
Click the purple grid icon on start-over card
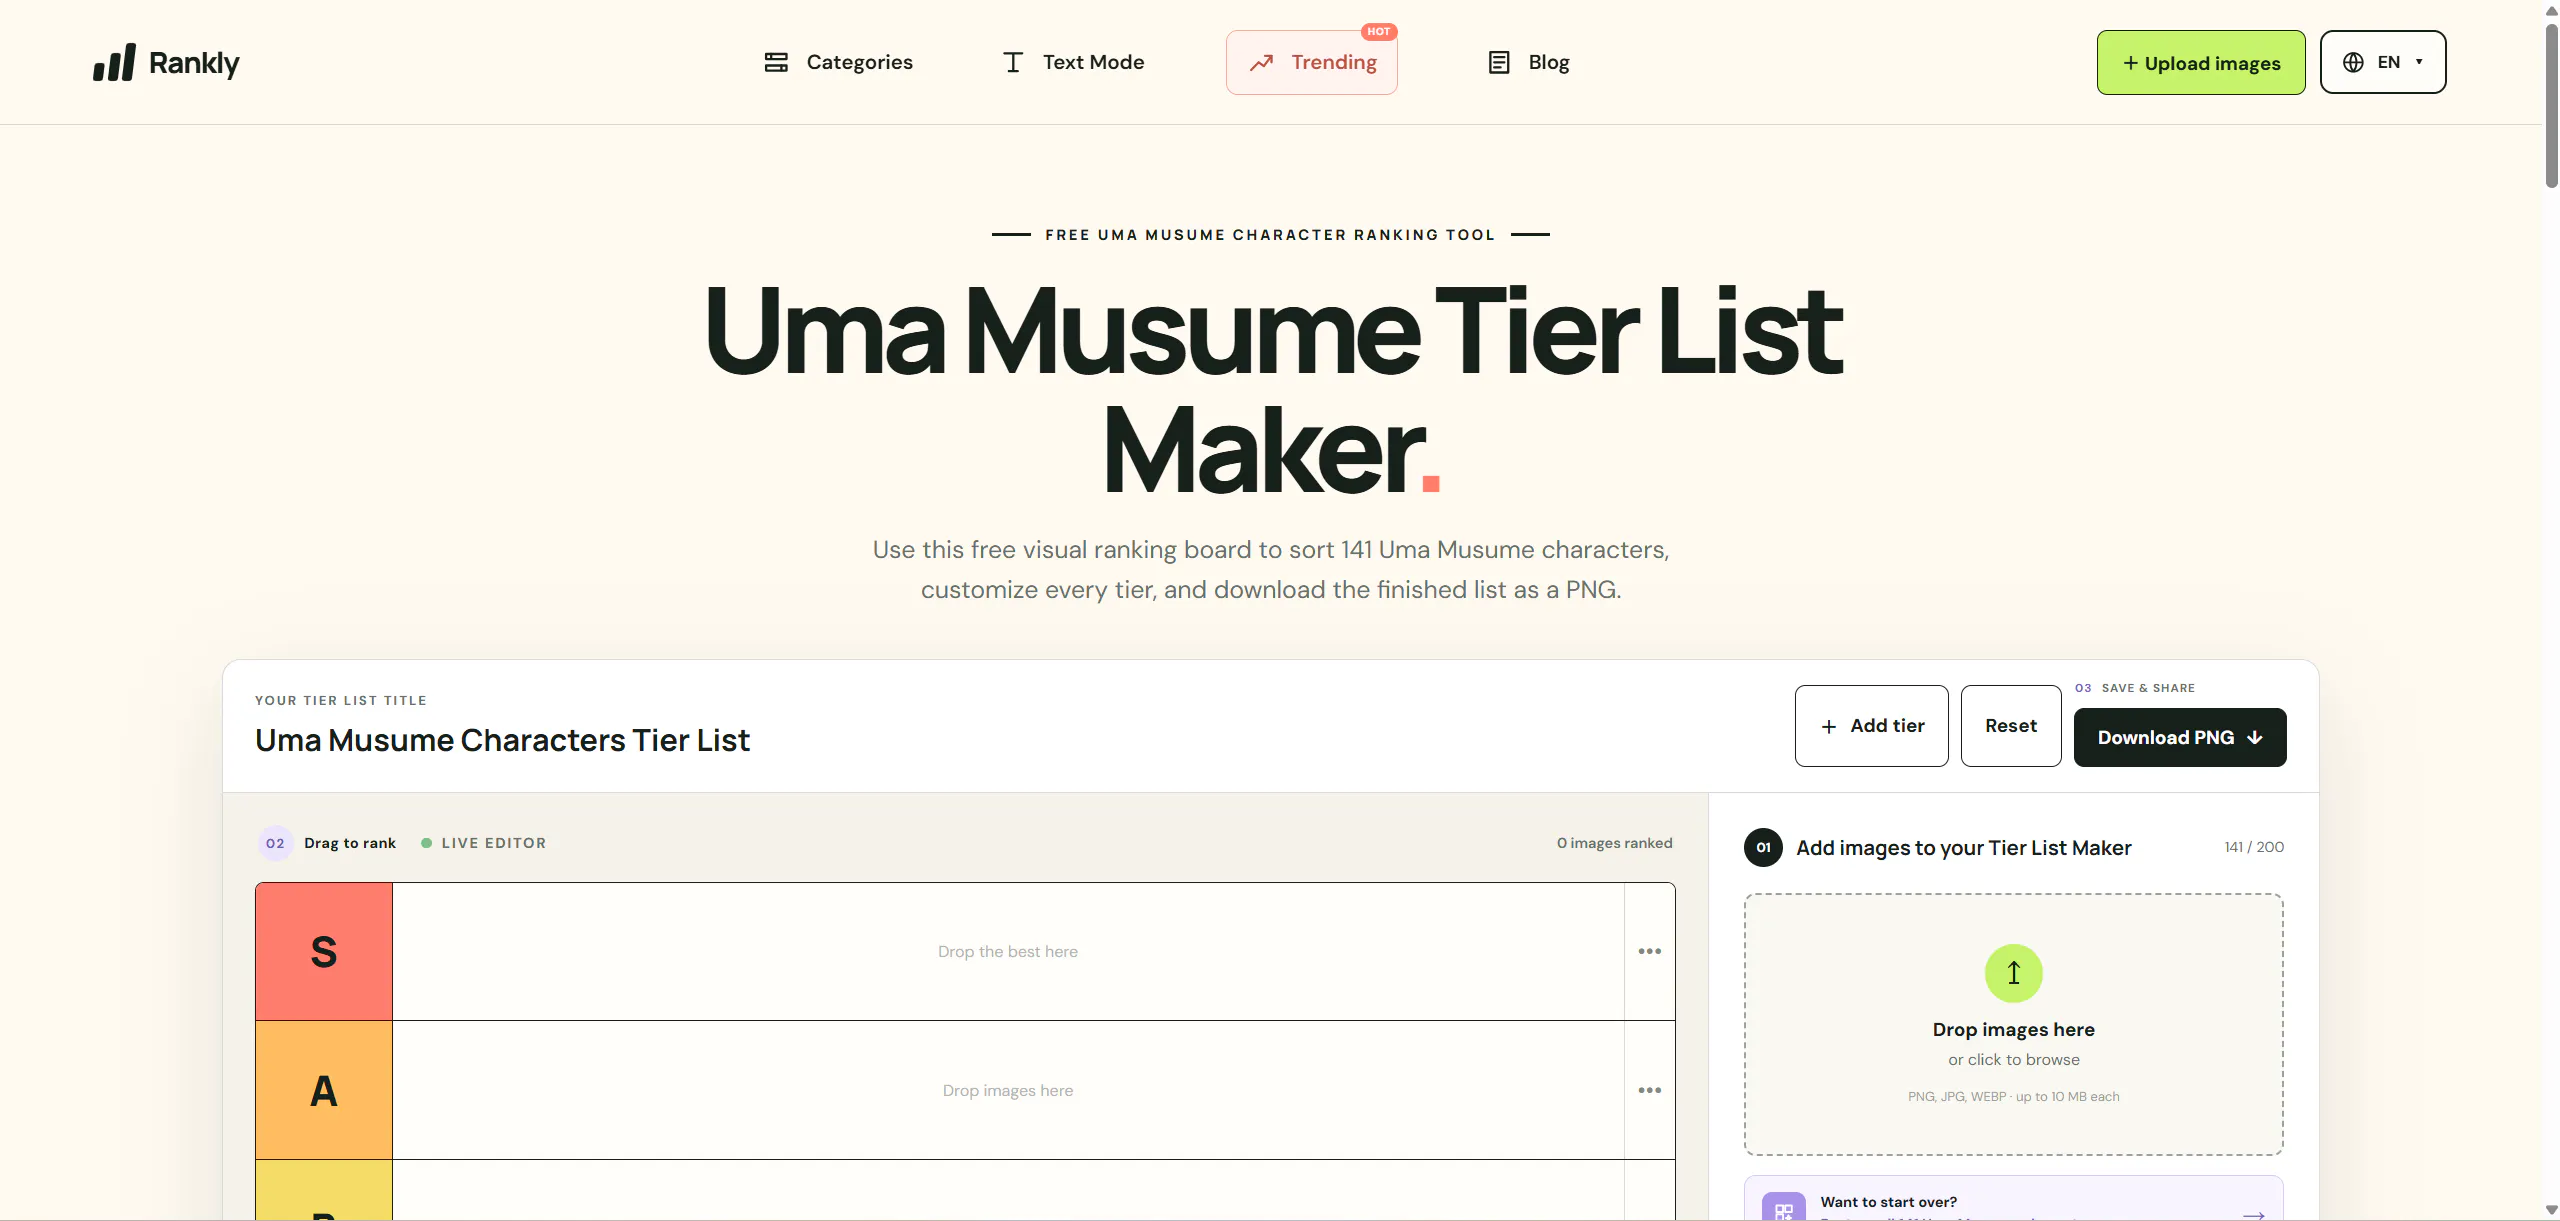(1784, 1207)
